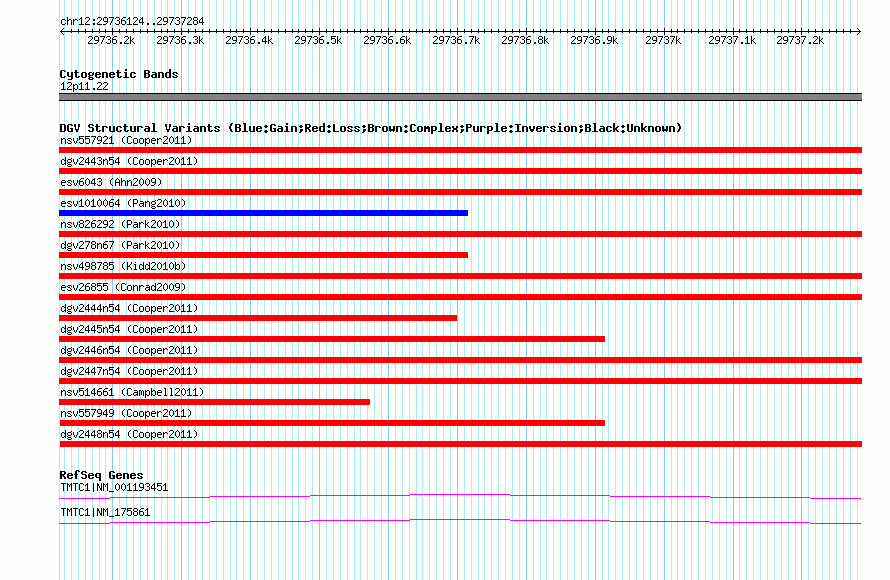Click the Cytogenetic Bands track title
890x580 pixels.
(x=119, y=74)
